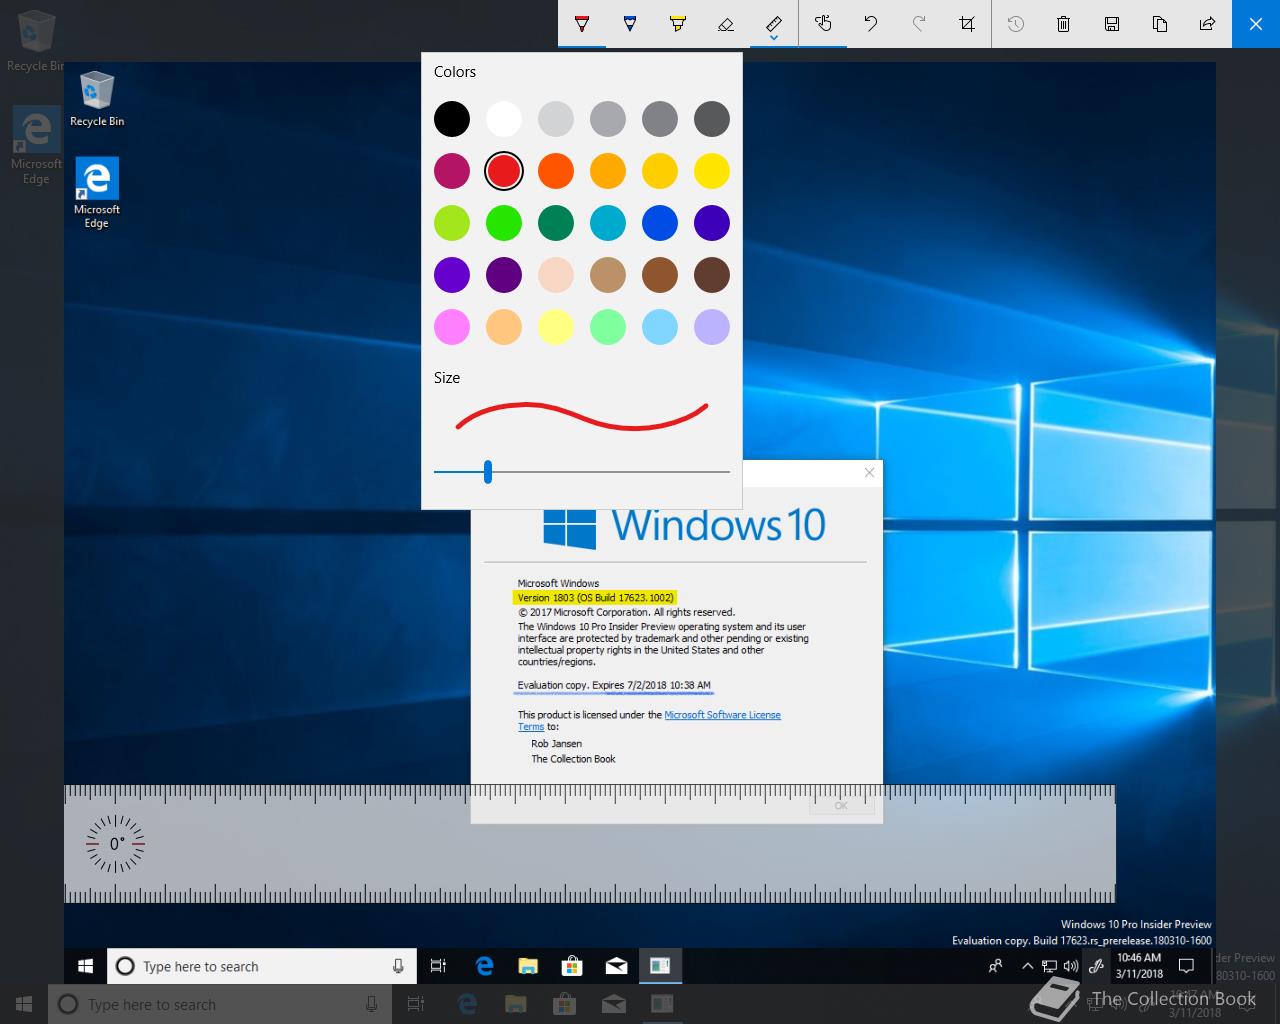Adjust the pen size slider handle
The height and width of the screenshot is (1024, 1280).
point(488,471)
